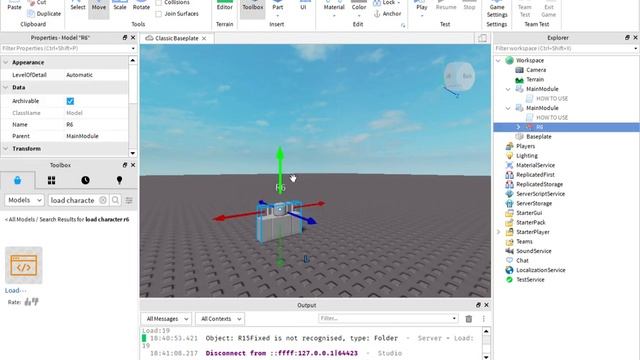Start Play test
The width and height of the screenshot is (640, 360).
click(x=422, y=8)
